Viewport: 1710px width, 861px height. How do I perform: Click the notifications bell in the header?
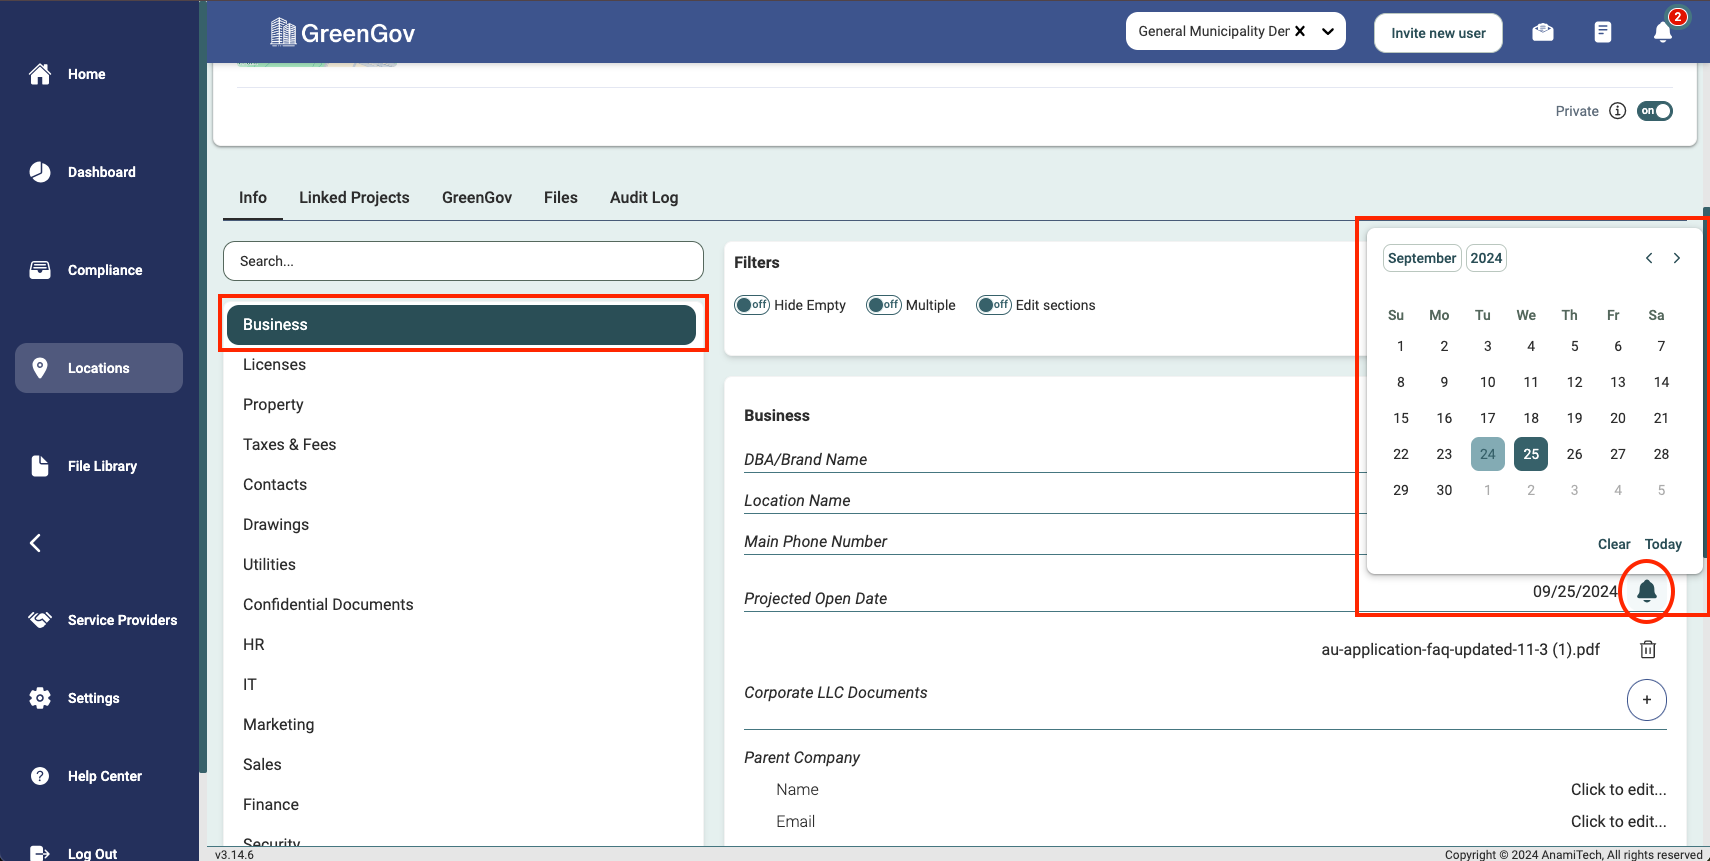(x=1662, y=32)
